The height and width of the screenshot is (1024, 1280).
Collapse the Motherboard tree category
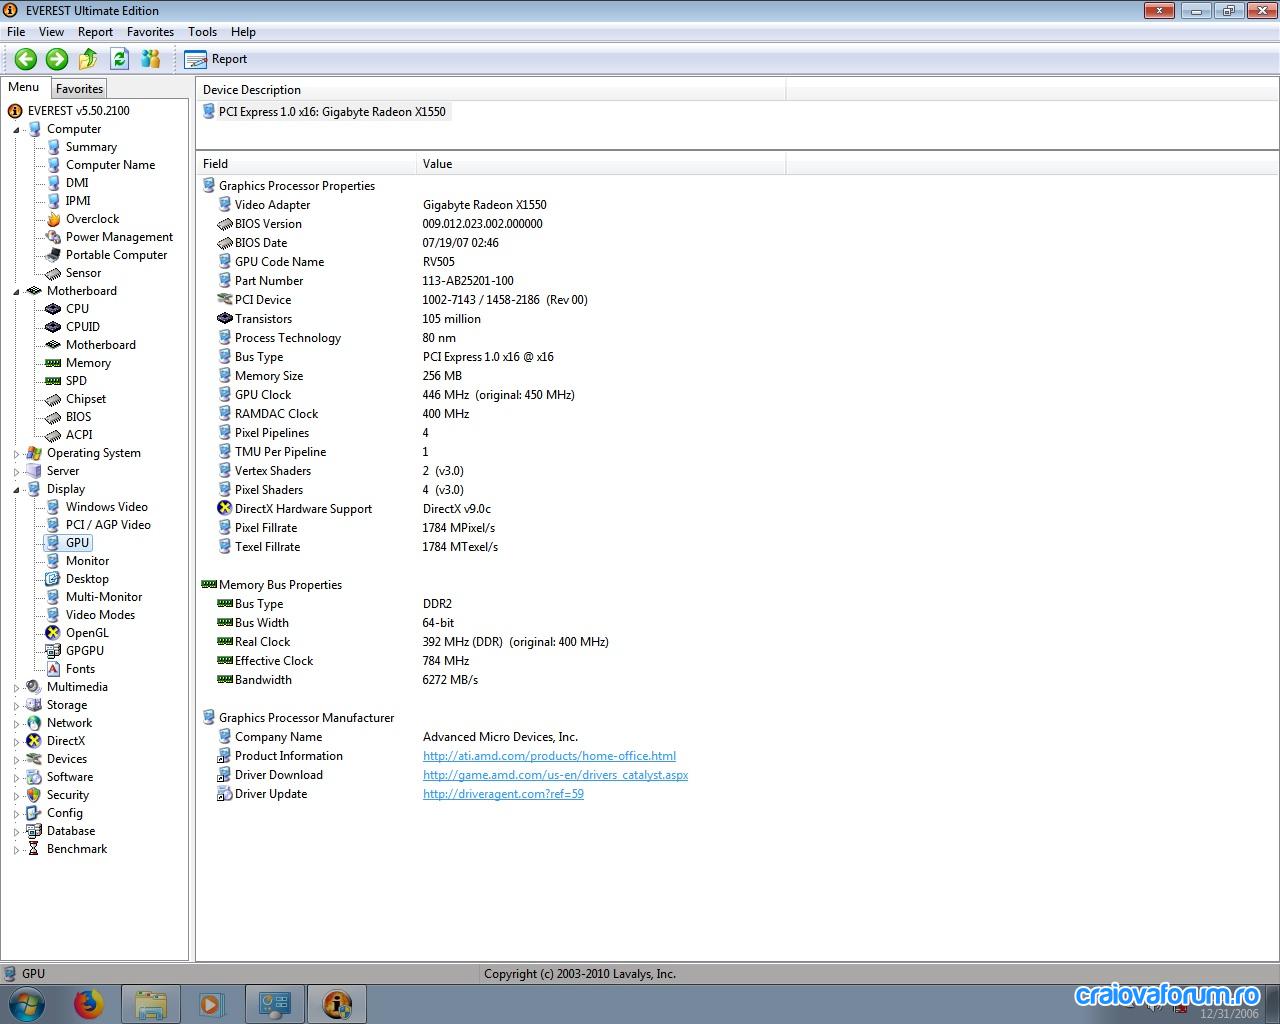pos(16,292)
